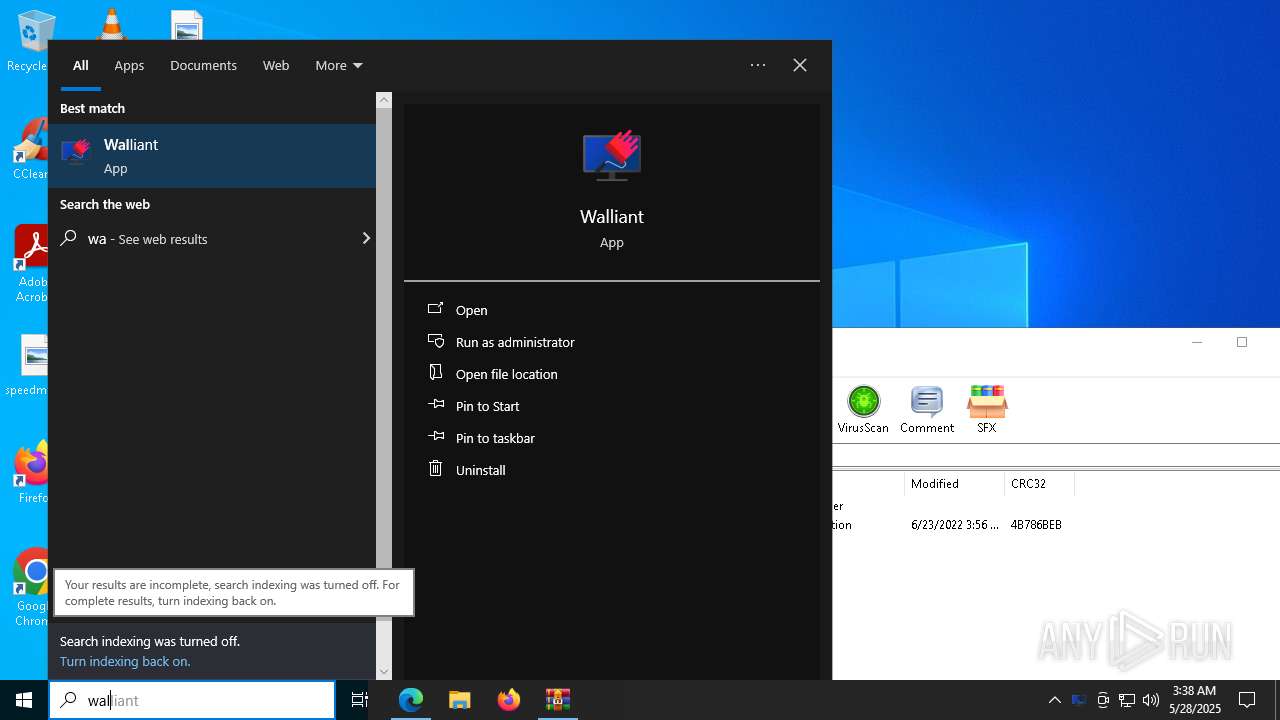This screenshot has width=1280, height=720.
Task: Open the Google Chrome desktop icon
Action: [32, 588]
